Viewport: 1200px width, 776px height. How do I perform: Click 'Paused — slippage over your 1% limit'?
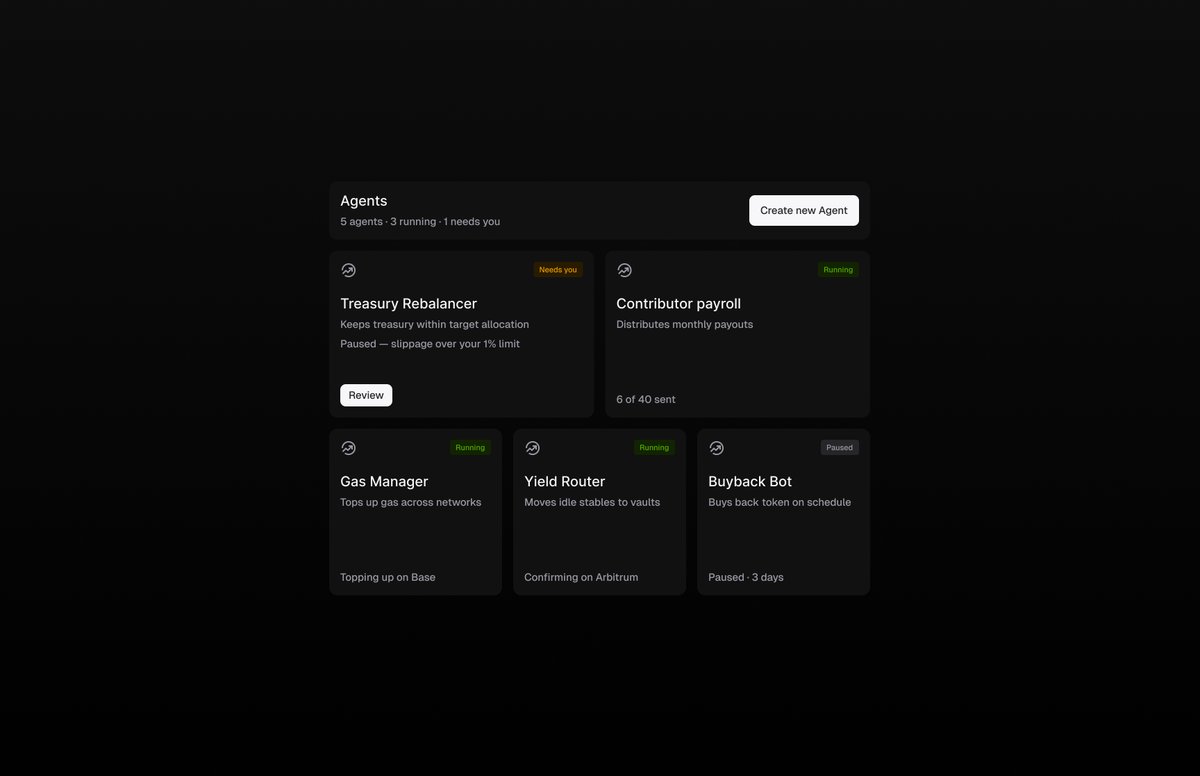click(x=430, y=344)
